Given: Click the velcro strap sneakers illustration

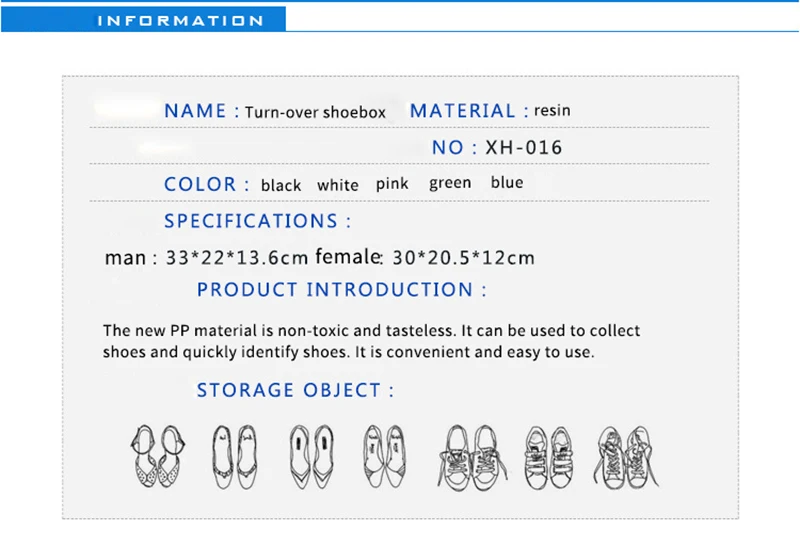Looking at the screenshot, I should click(549, 458).
